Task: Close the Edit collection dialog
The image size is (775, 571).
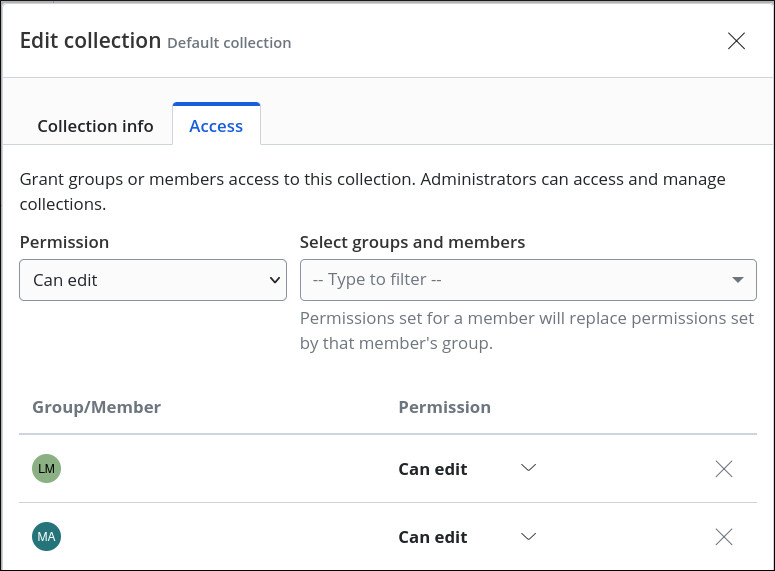Action: click(736, 41)
